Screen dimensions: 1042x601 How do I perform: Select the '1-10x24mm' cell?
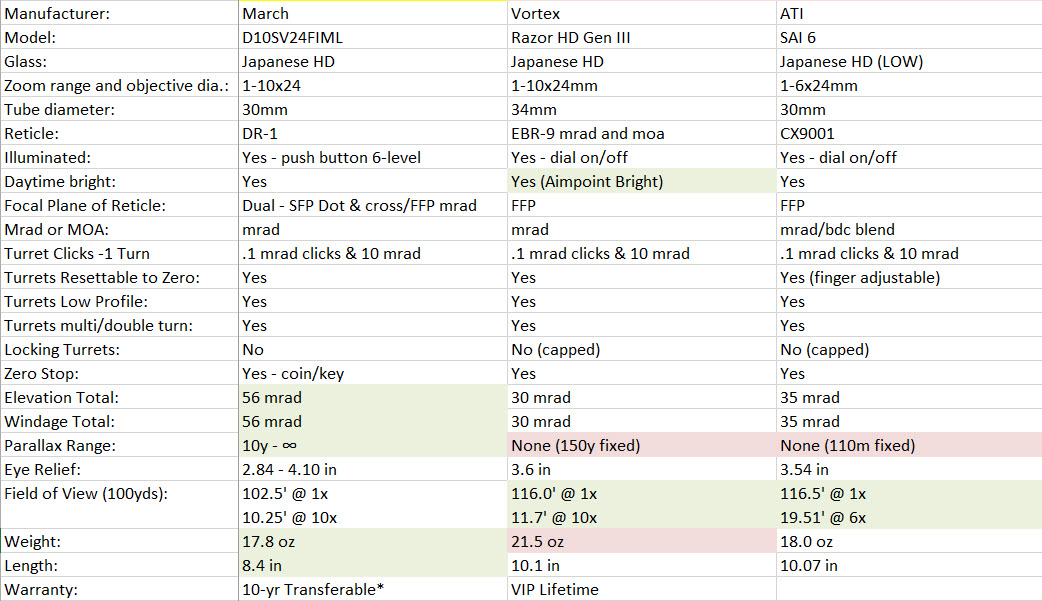(642, 85)
